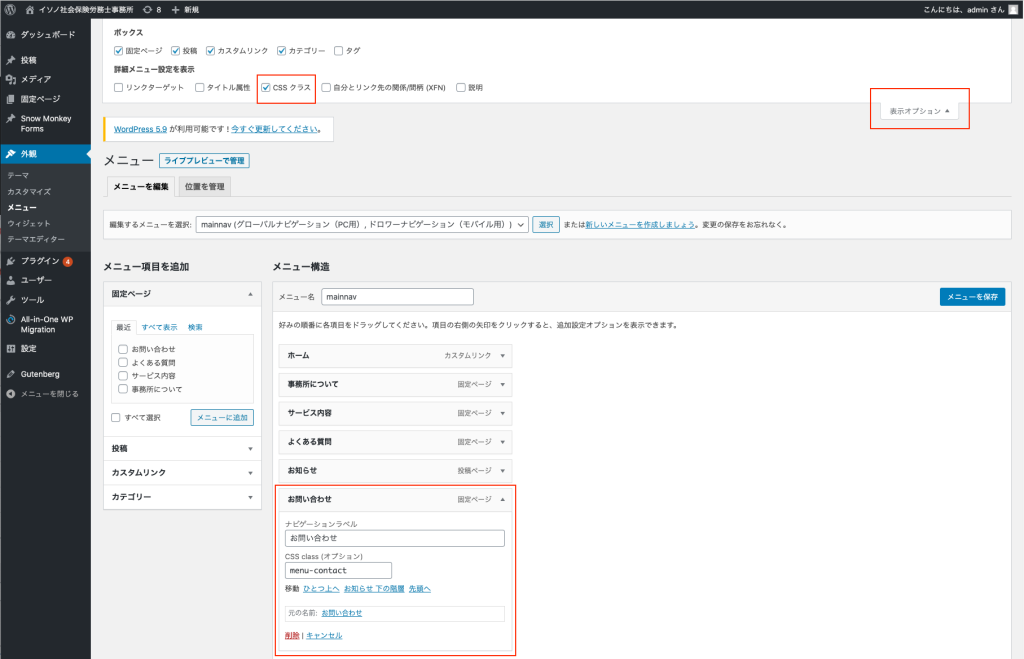Viewport: 1024px width, 659px height.
Task: Click the home icon beside site name
Action: (30, 9)
